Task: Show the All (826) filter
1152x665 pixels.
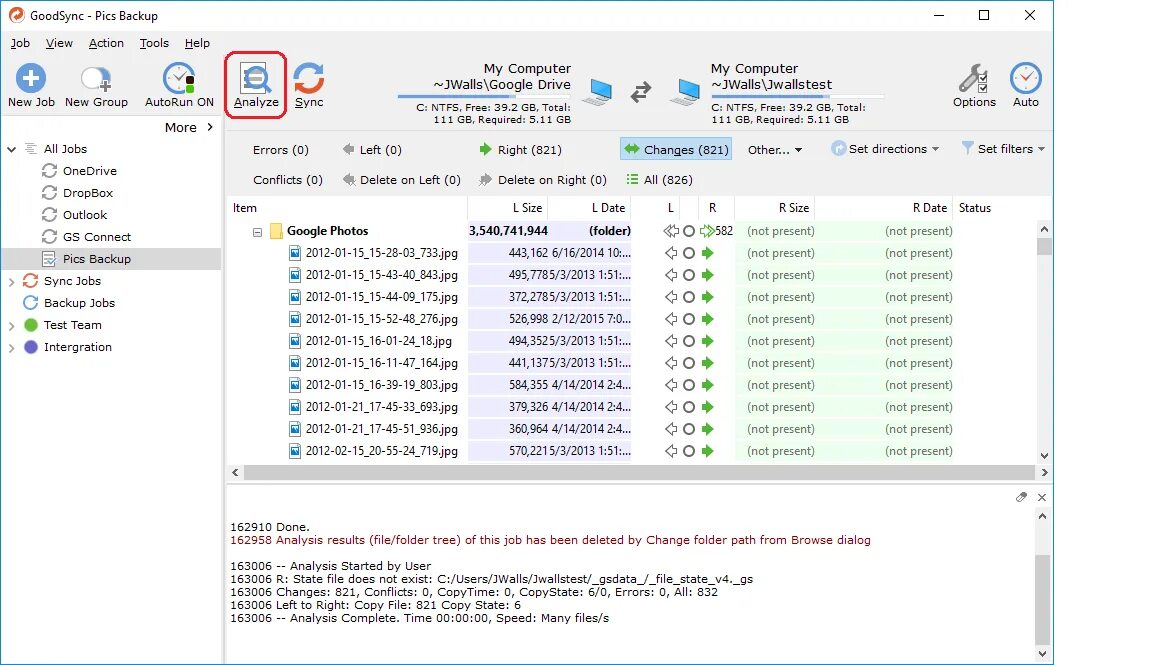Action: click(x=659, y=180)
